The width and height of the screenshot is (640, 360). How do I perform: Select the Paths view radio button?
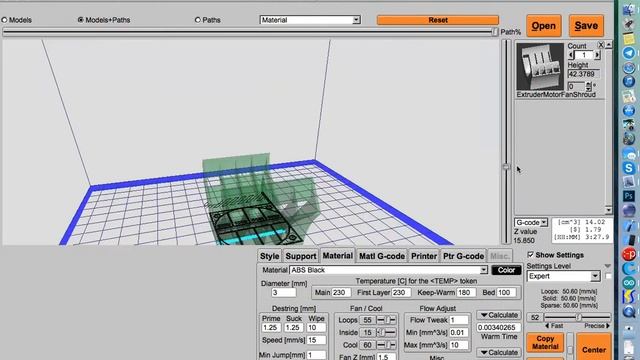[198, 20]
